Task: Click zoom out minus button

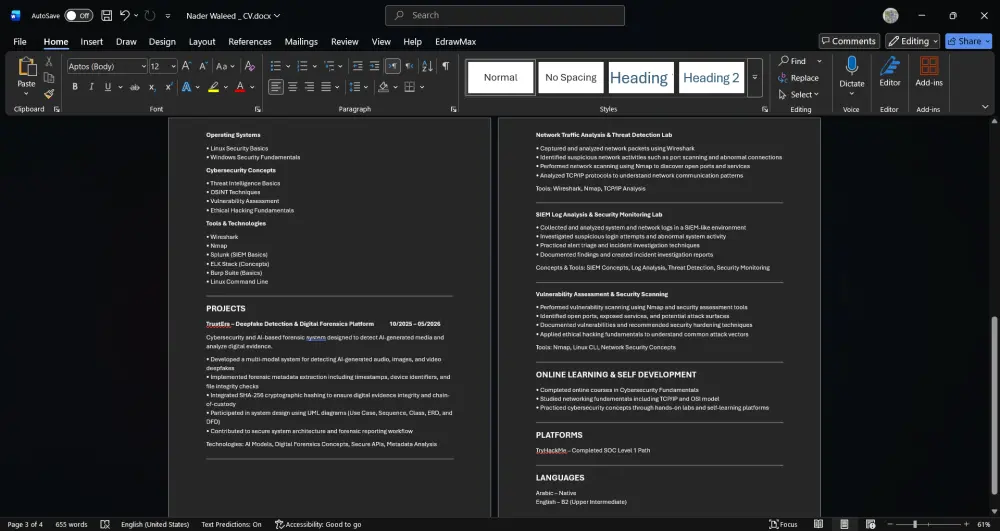Action: click(x=890, y=524)
